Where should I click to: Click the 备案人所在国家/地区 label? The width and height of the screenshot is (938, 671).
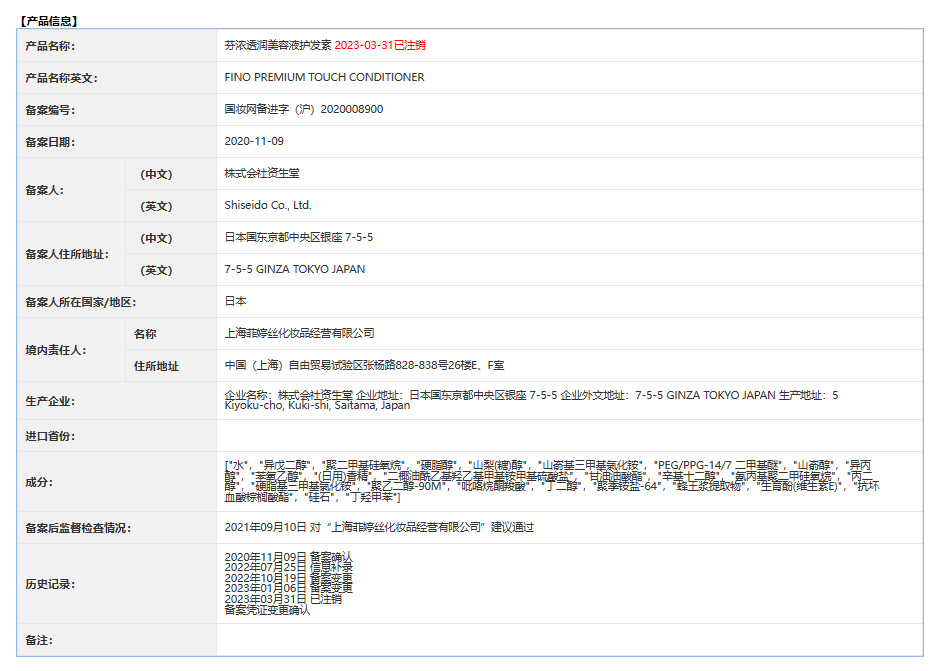[81, 303]
